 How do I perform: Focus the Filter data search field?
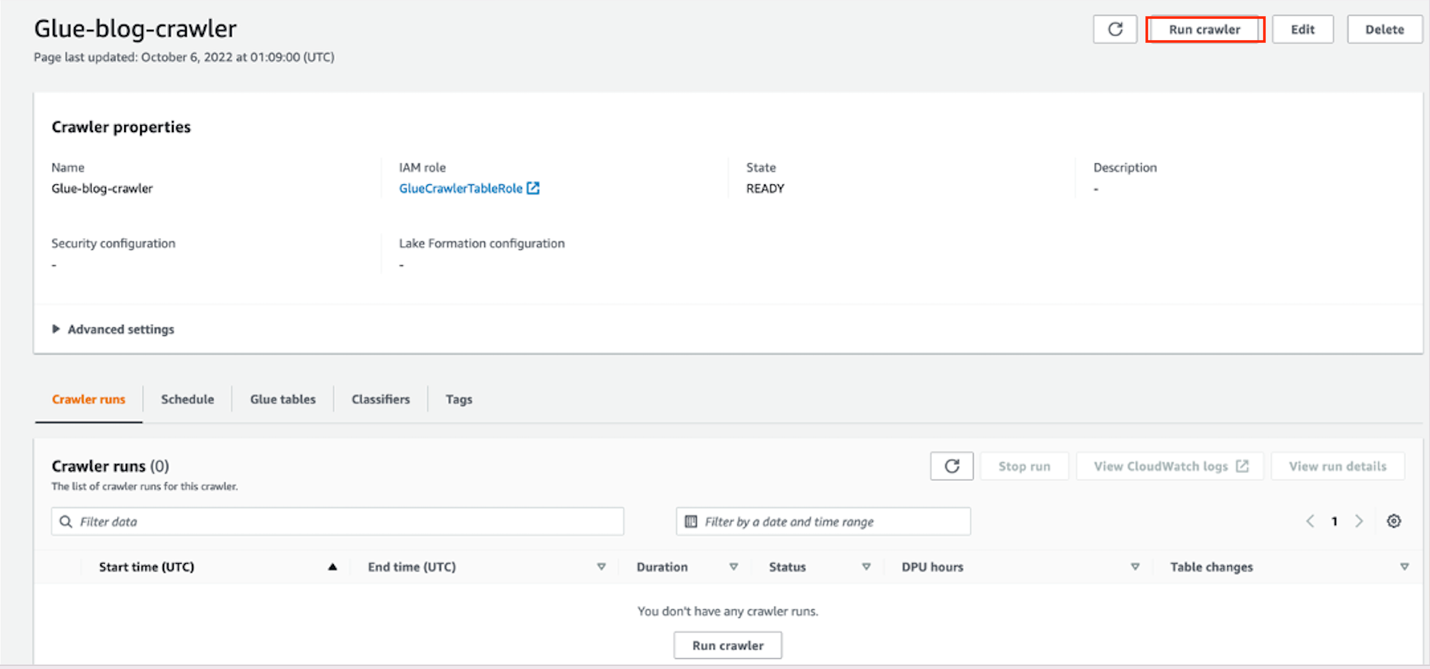pos(338,521)
